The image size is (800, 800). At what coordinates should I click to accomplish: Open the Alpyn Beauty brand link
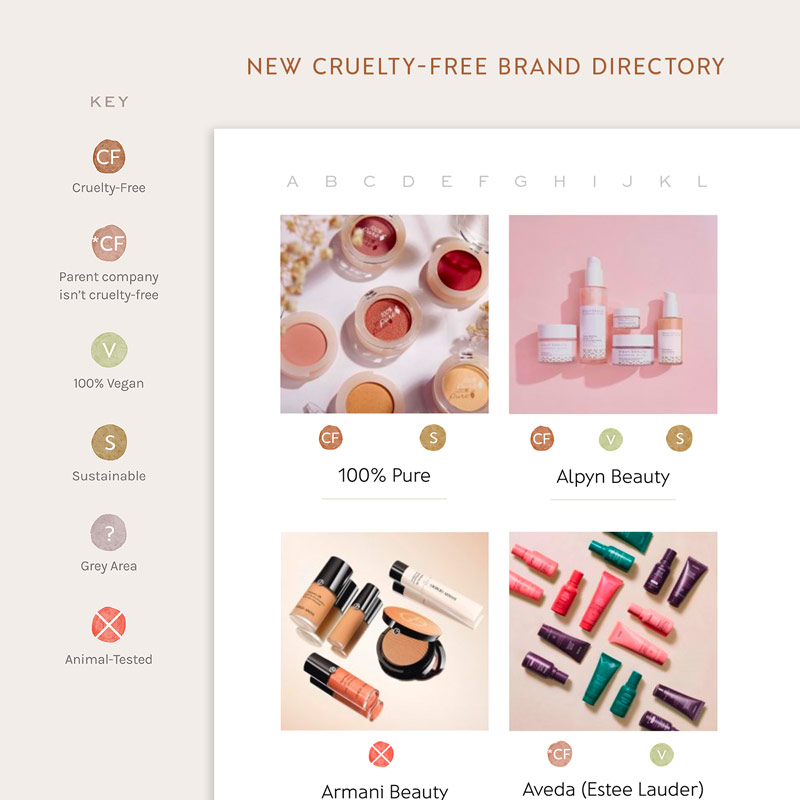[613, 477]
